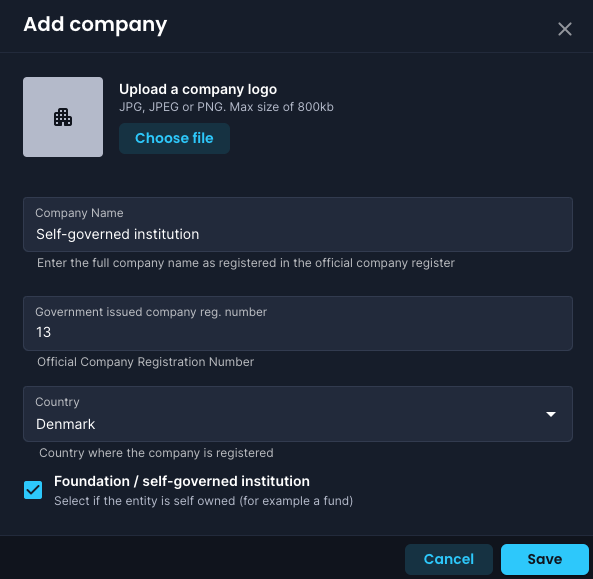Click the self owned entity helper text
This screenshot has width=593, height=579.
point(203,501)
